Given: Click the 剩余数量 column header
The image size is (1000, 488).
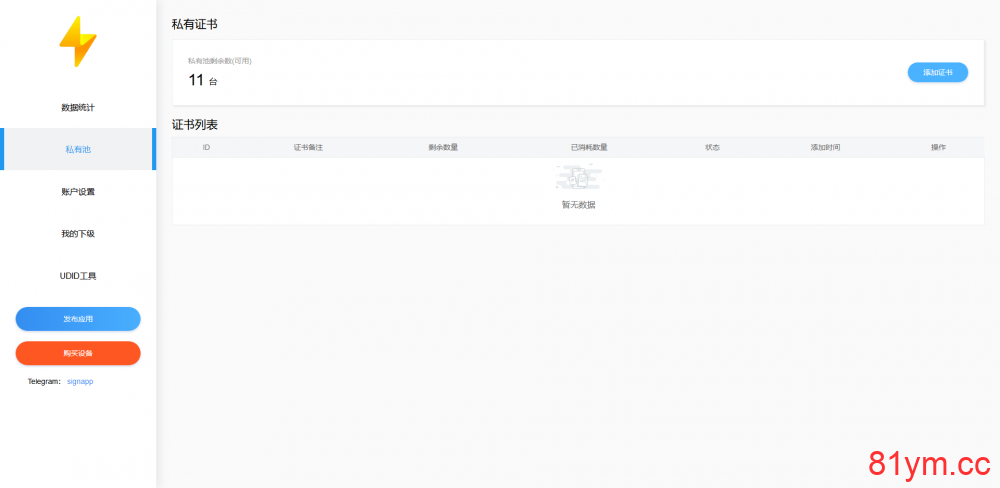Looking at the screenshot, I should click(x=443, y=147).
